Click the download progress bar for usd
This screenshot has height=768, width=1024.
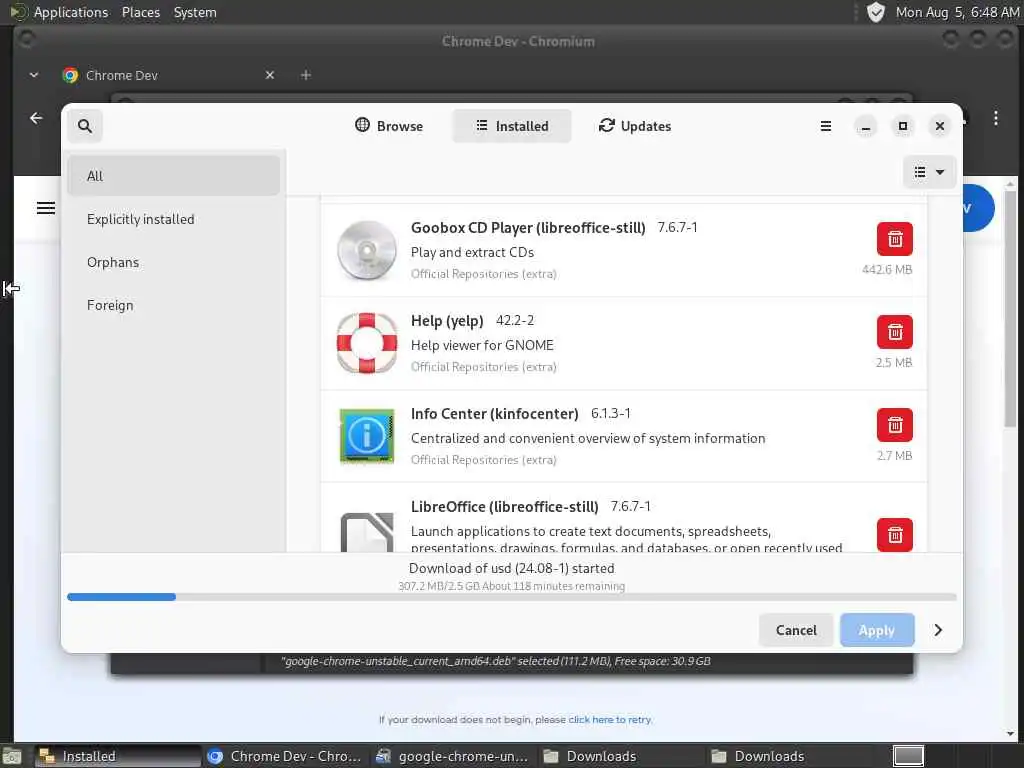click(511, 597)
